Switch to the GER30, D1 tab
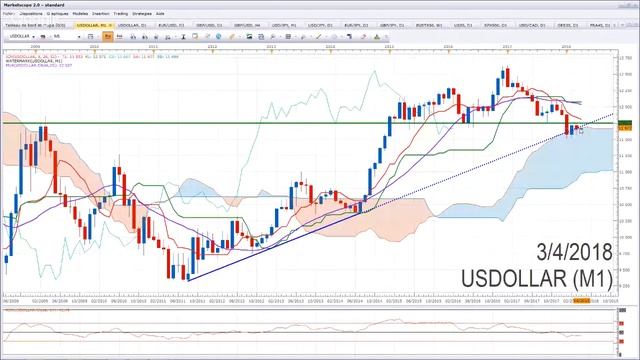 (x=568, y=25)
